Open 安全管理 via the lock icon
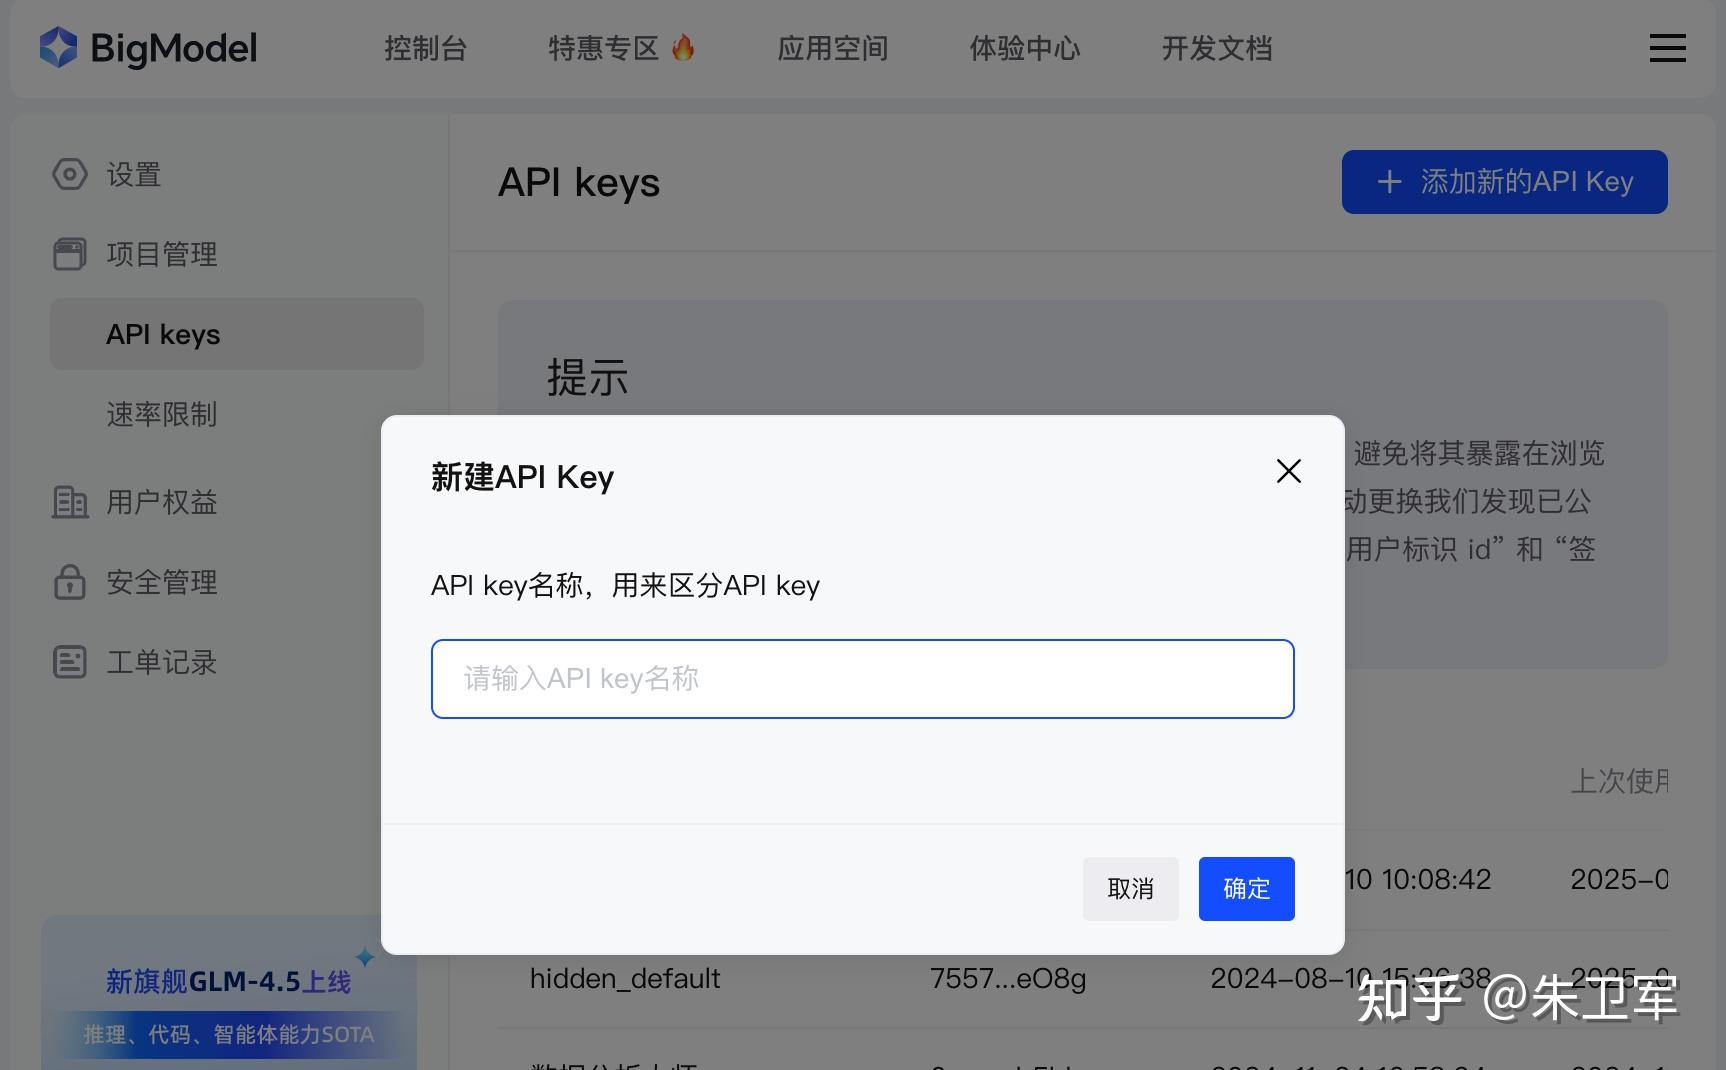Screen dimensions: 1726x1070 point(69,582)
